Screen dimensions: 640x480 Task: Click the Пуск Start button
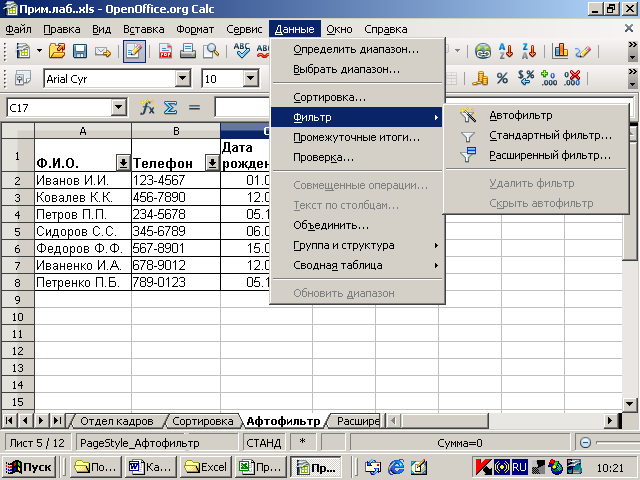pos(29,467)
